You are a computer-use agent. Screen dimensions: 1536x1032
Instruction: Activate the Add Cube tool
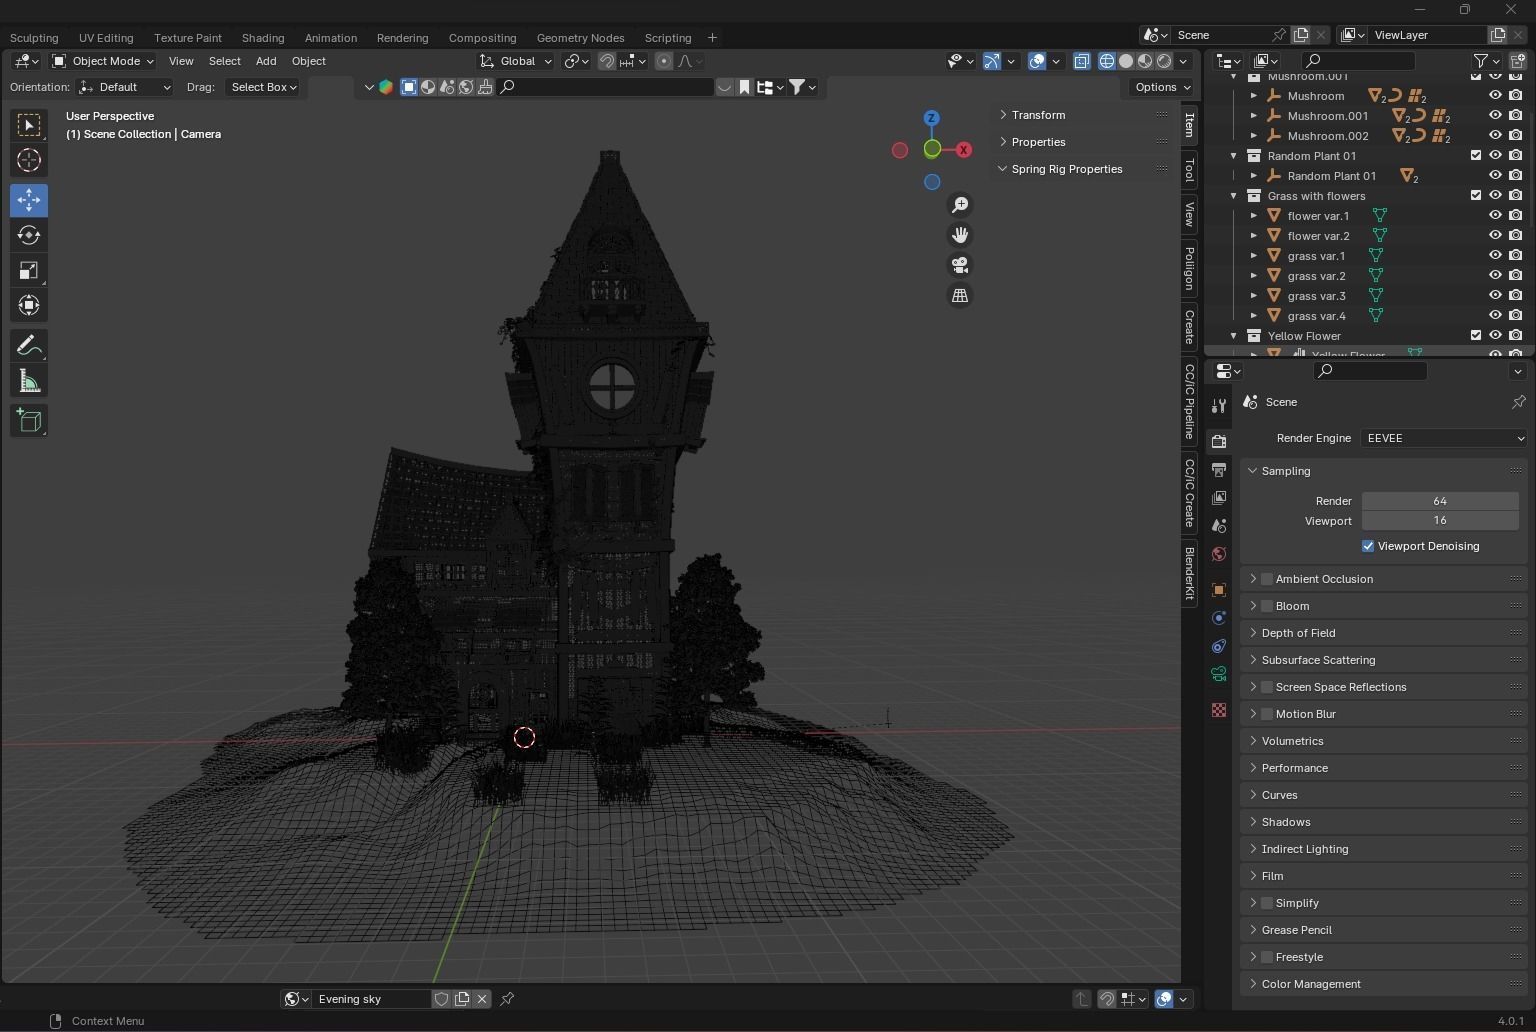29,421
